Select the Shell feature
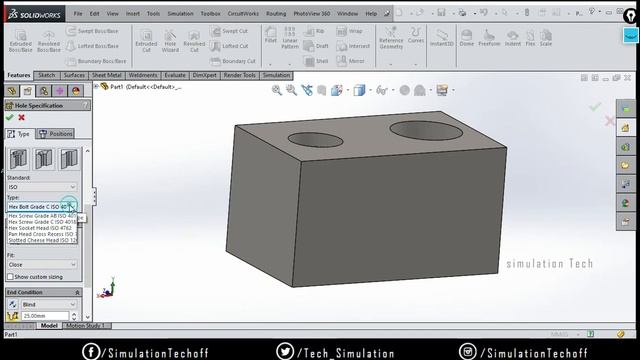The height and width of the screenshot is (360, 640). [x=316, y=61]
